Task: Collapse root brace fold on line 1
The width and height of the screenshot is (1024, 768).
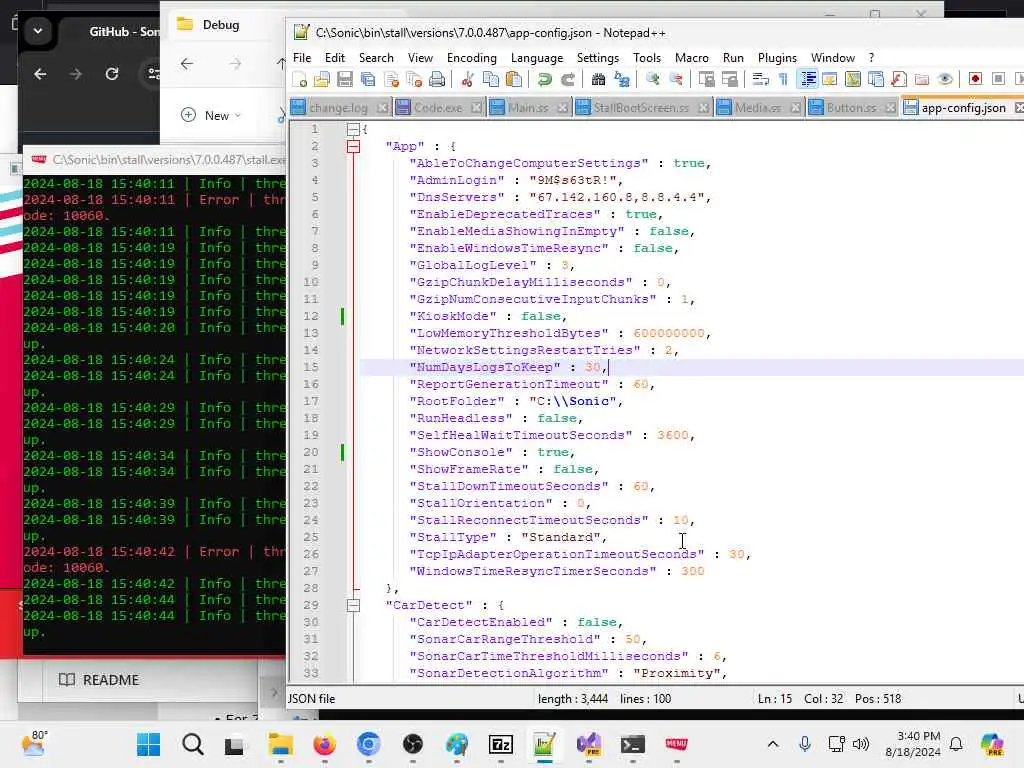Action: (353, 129)
